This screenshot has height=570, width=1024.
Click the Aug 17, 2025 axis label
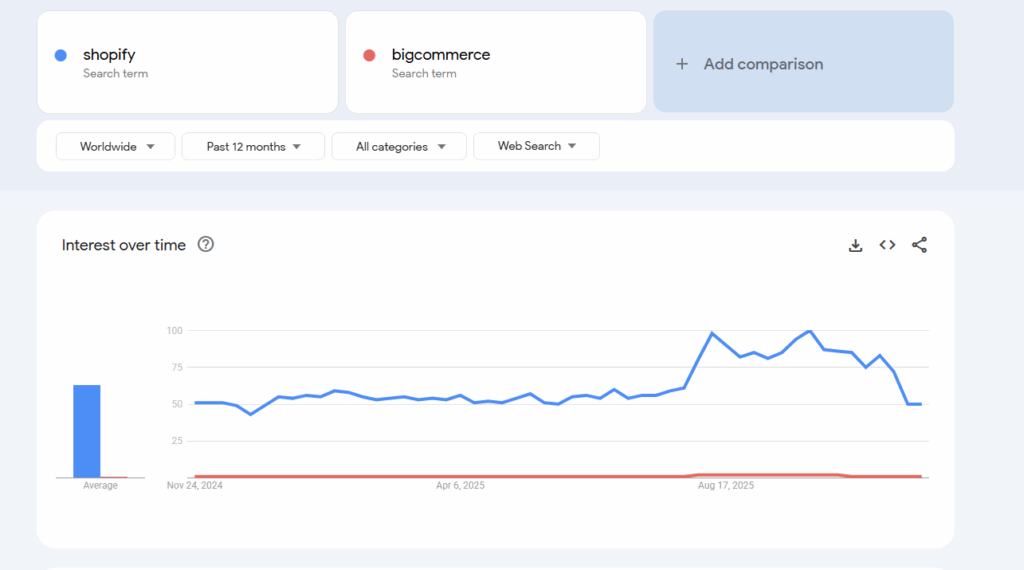tap(726, 485)
